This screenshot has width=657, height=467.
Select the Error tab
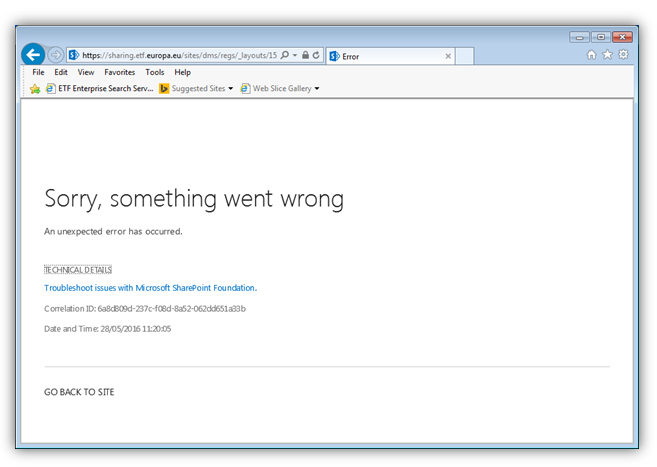click(x=385, y=57)
